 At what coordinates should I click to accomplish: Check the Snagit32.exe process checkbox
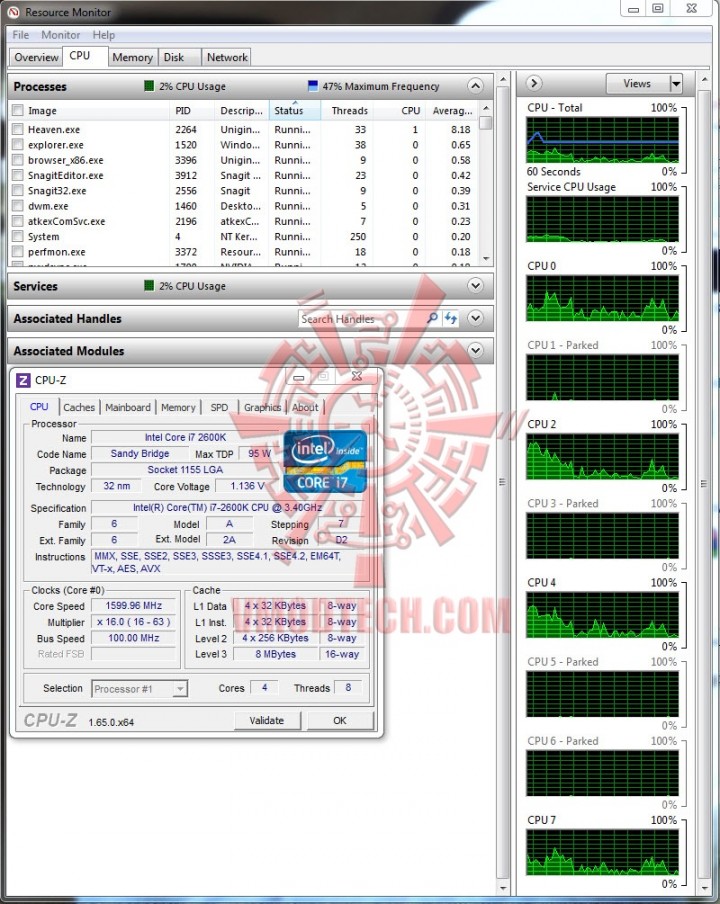point(18,190)
